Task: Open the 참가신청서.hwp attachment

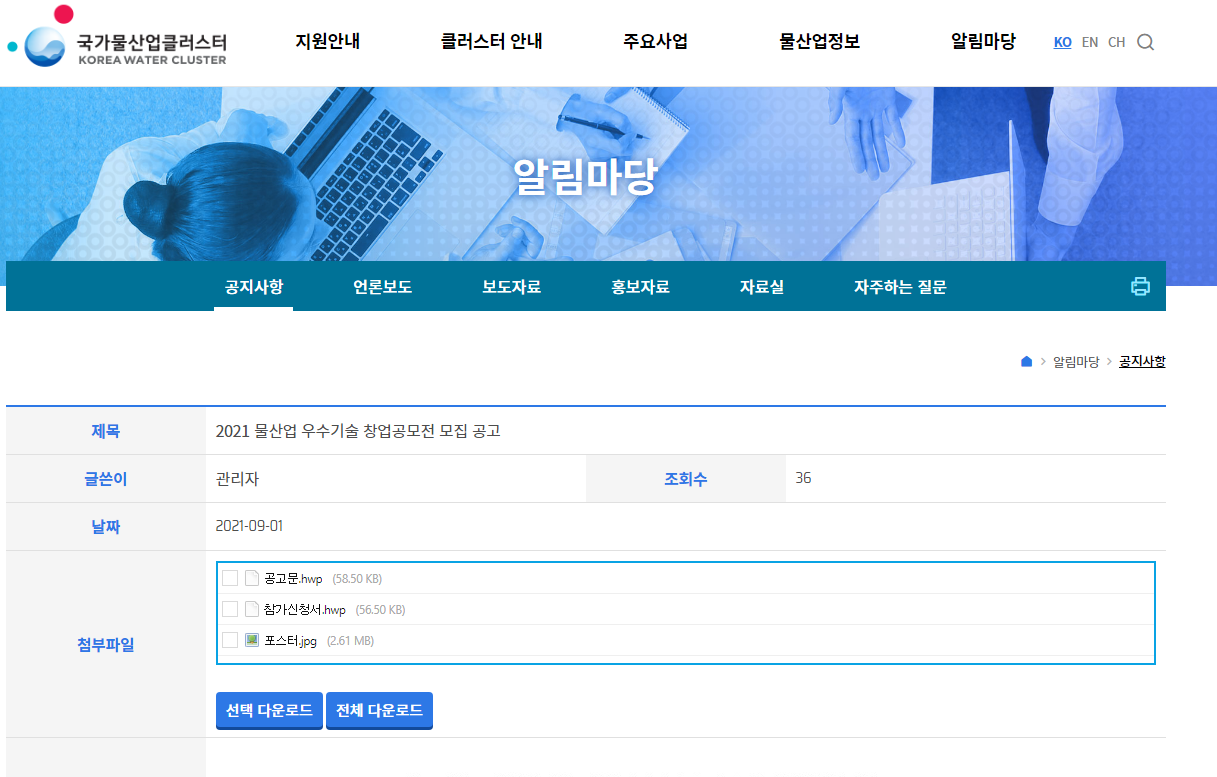Action: 305,610
